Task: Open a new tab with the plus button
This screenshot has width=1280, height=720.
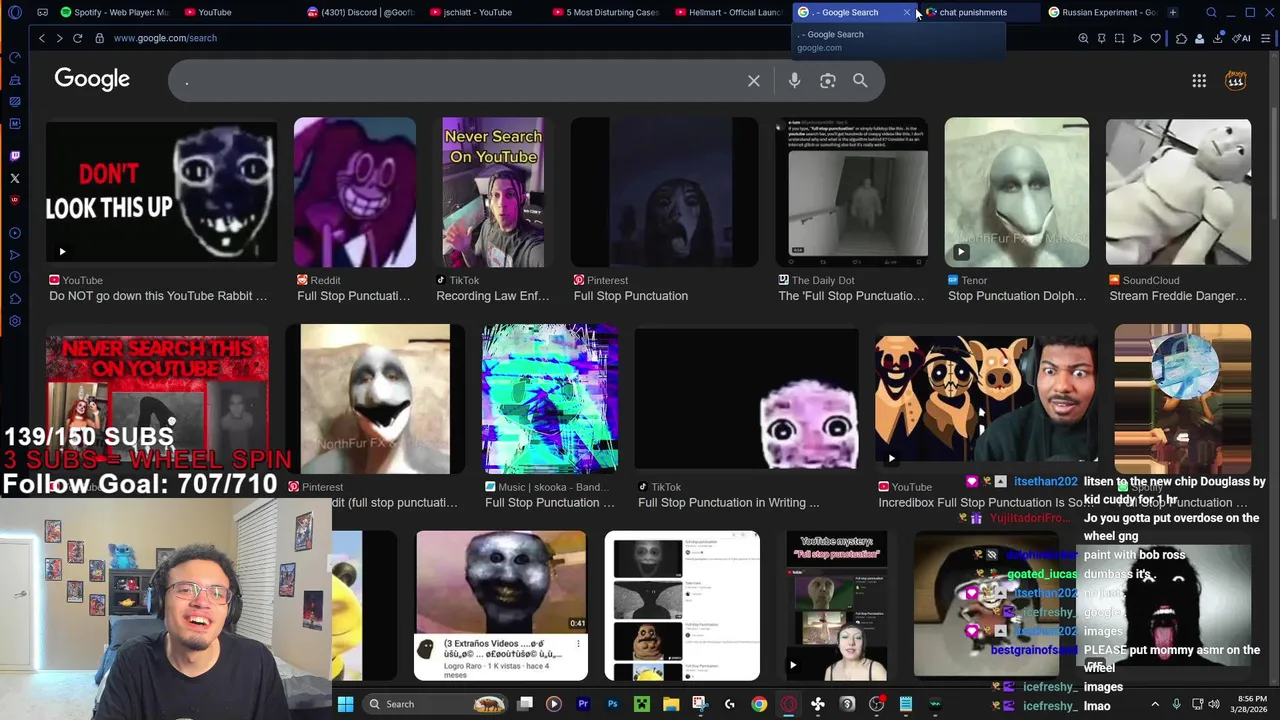Action: (x=1172, y=12)
